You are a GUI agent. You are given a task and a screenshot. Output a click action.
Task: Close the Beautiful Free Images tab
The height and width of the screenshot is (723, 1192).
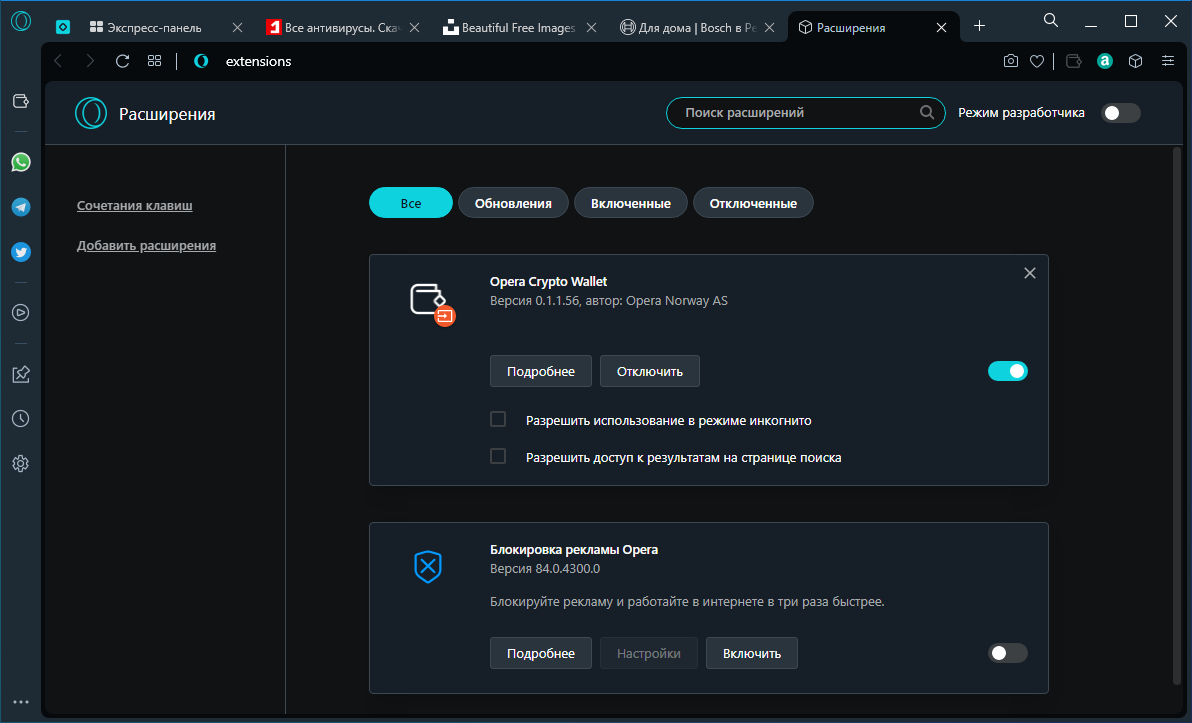(591, 27)
